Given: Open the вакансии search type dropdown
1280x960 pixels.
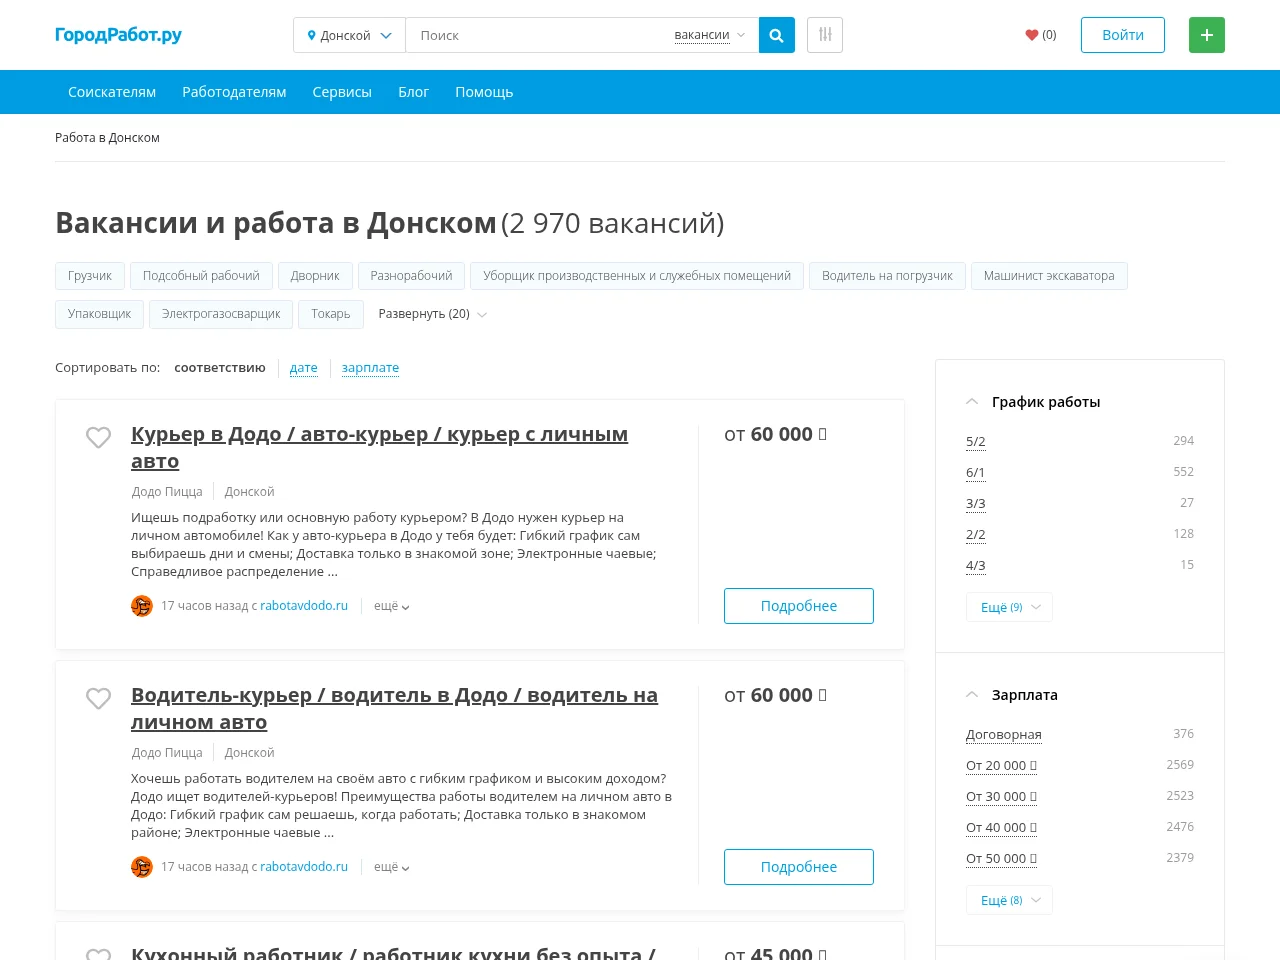Looking at the screenshot, I should 710,35.
